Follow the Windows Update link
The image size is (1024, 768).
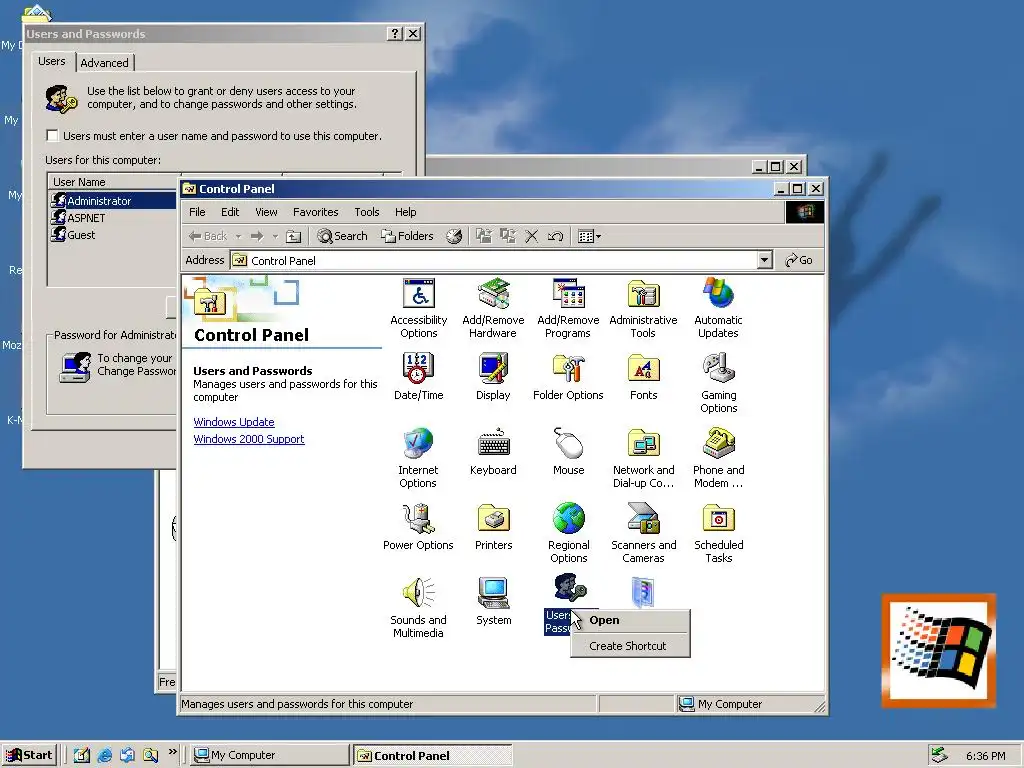[234, 422]
